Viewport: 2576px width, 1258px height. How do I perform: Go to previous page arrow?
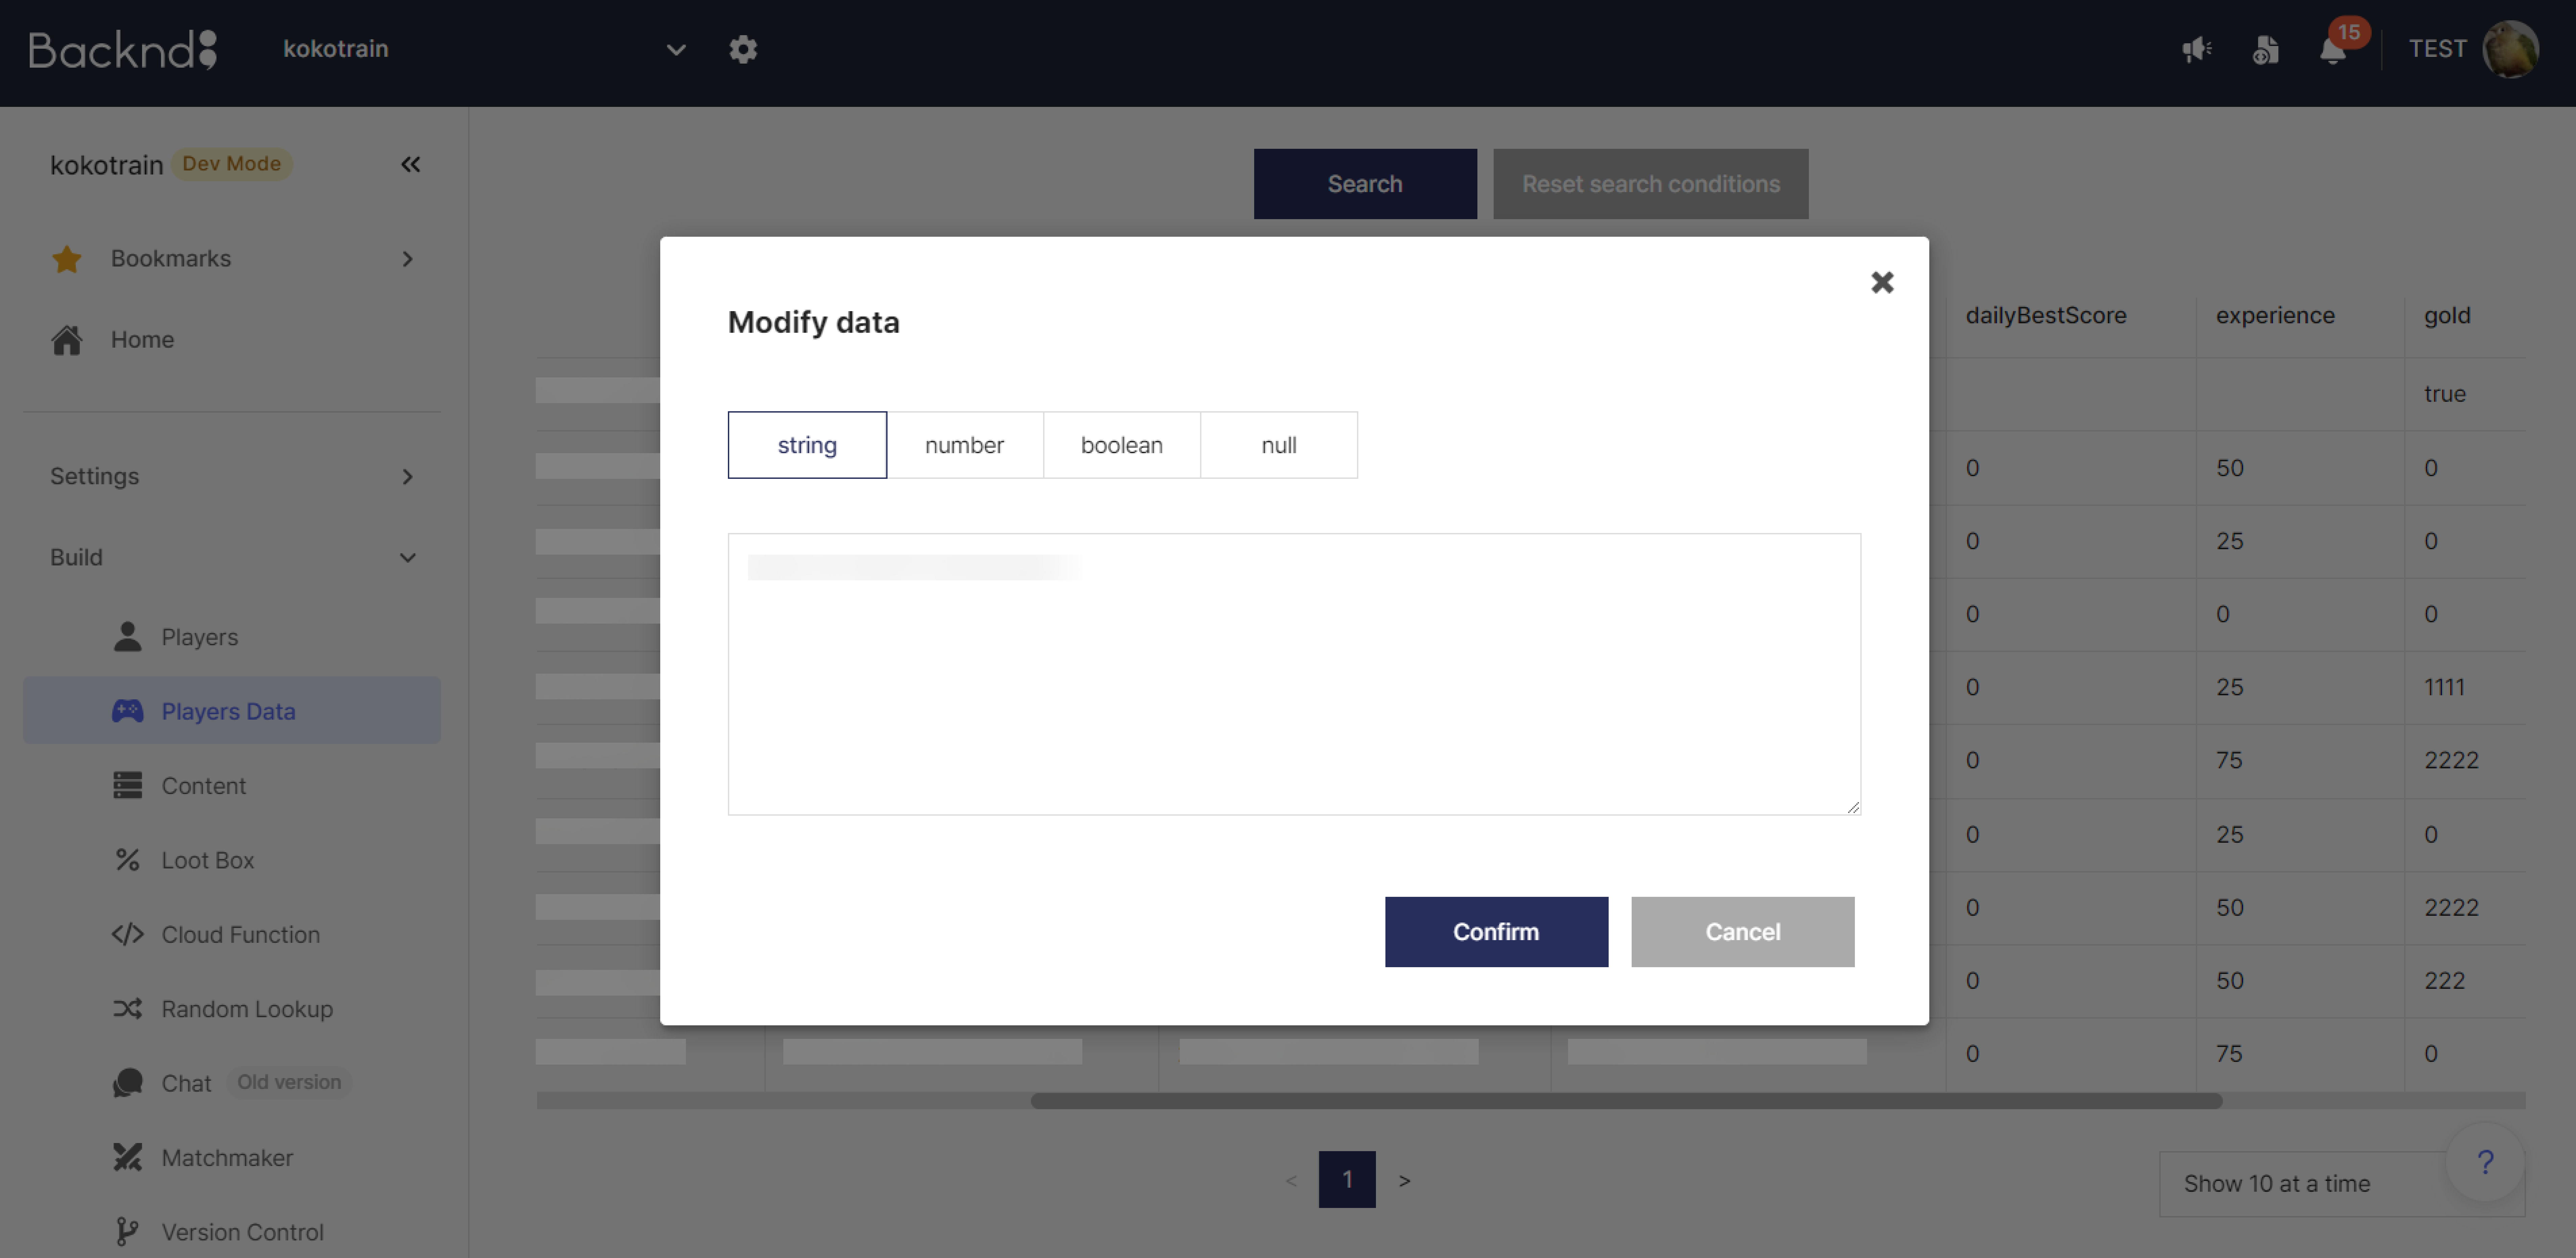pos(1291,1181)
